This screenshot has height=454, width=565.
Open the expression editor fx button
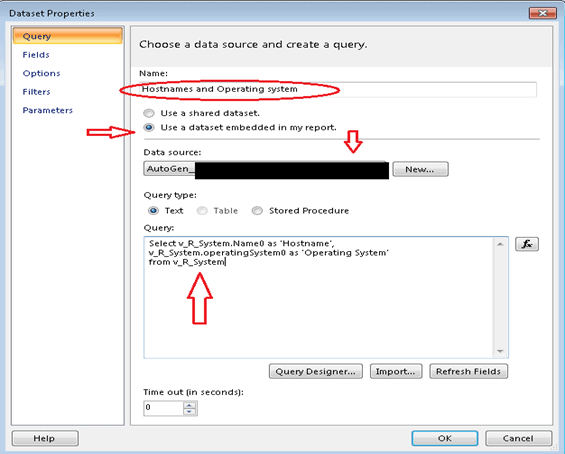[x=526, y=244]
